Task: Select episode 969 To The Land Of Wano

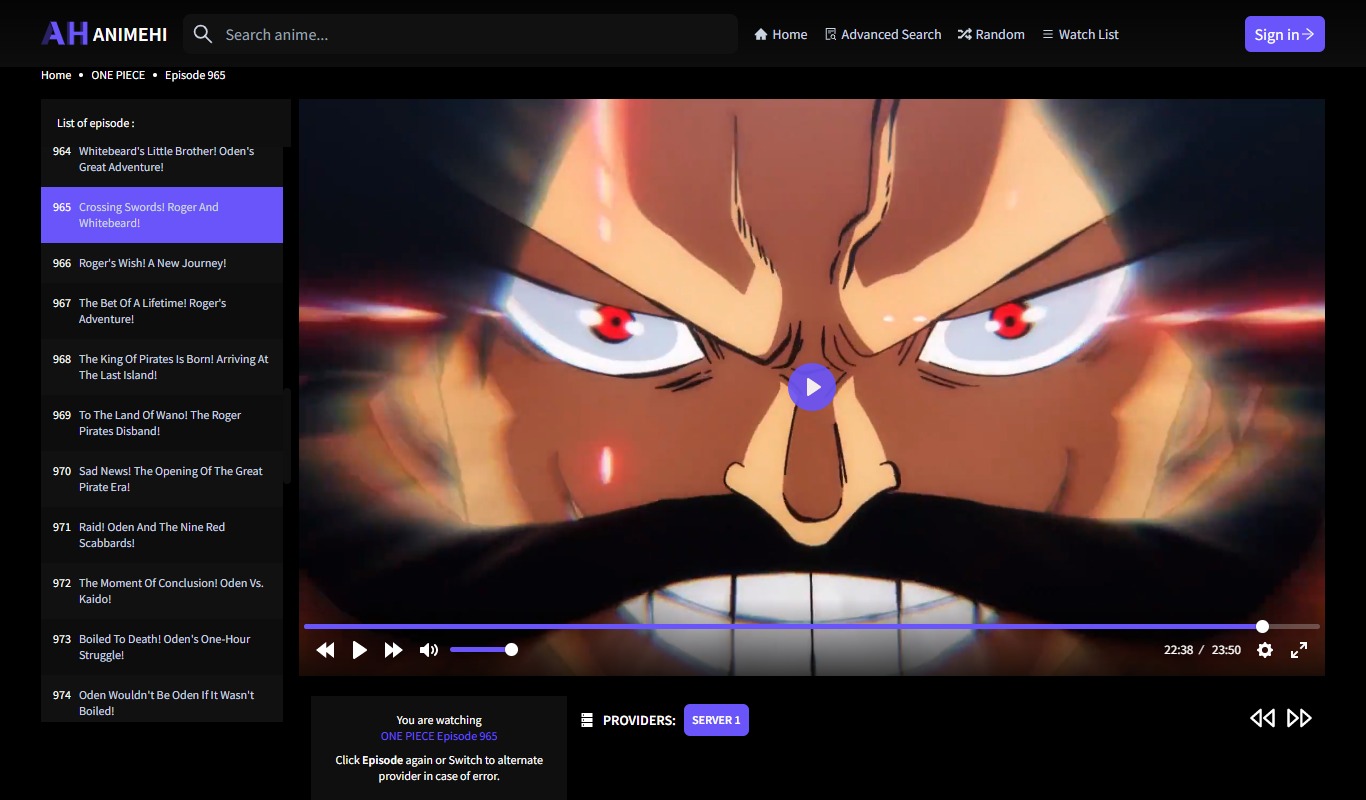Action: tap(162, 423)
